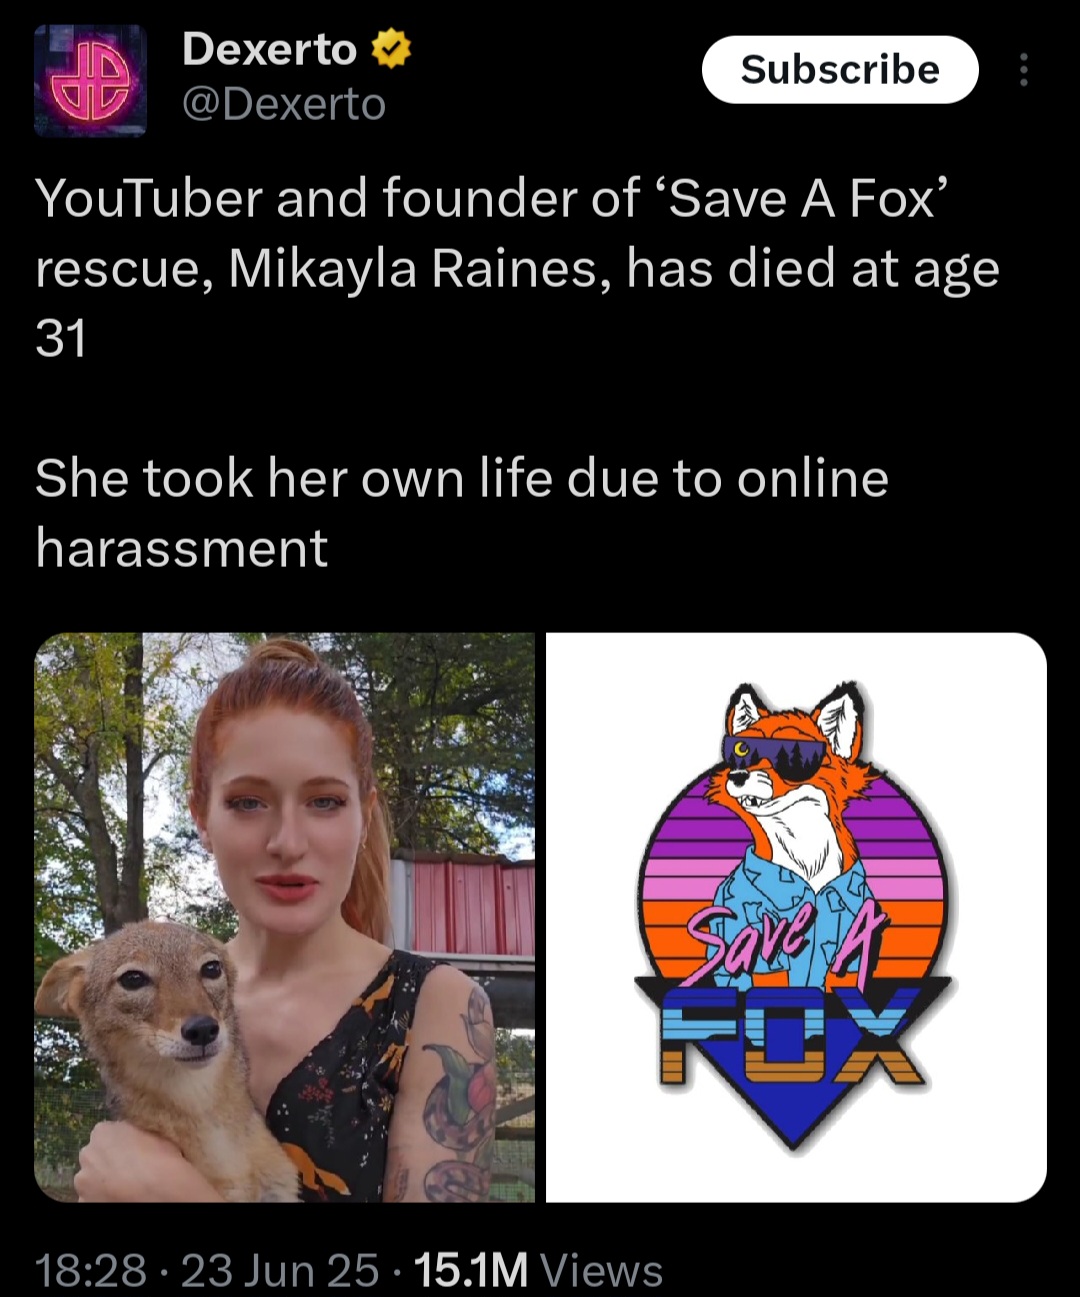Subscribe to Dexerto
This screenshot has width=1080, height=1297.
click(840, 70)
